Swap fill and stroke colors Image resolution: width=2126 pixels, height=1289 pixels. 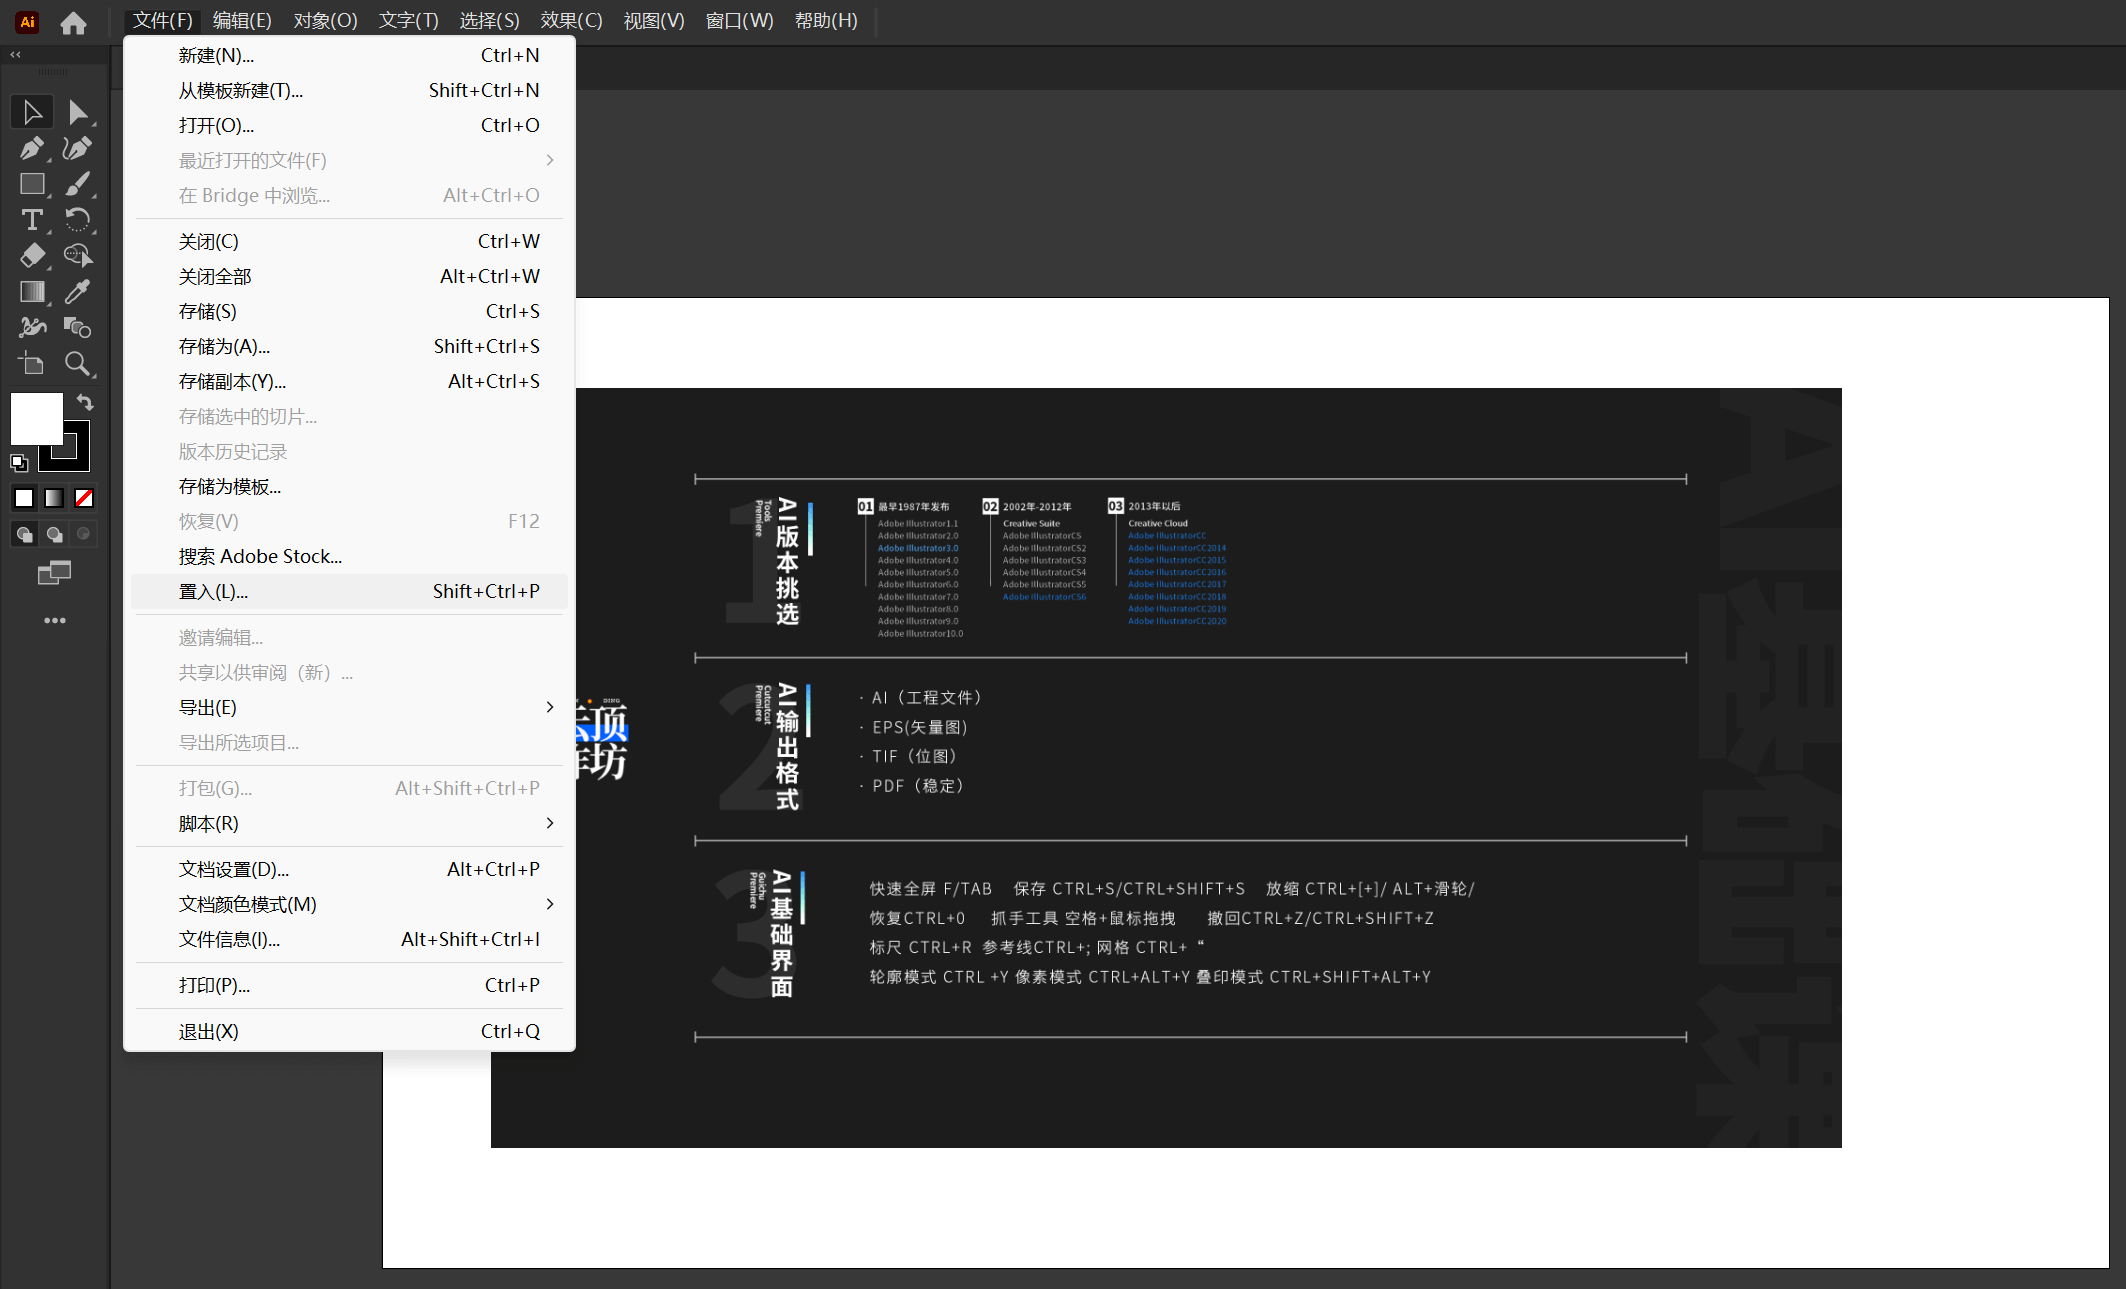click(85, 402)
